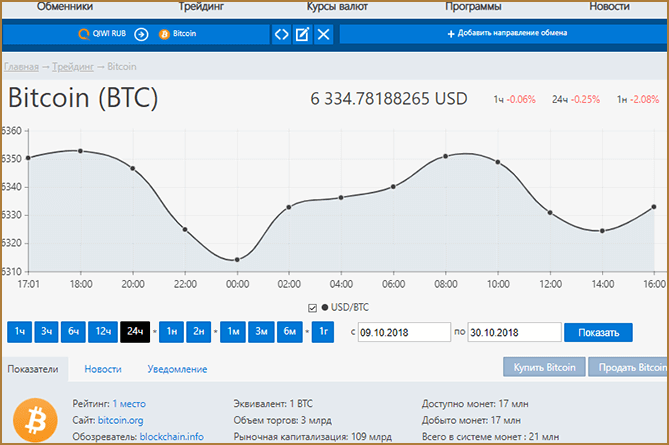Select the 3м time range

(x=261, y=332)
